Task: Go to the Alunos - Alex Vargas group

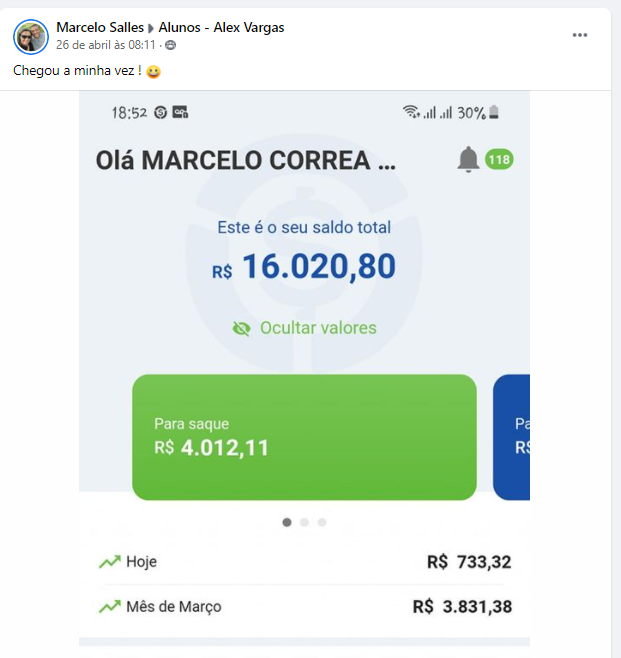Action: (221, 27)
